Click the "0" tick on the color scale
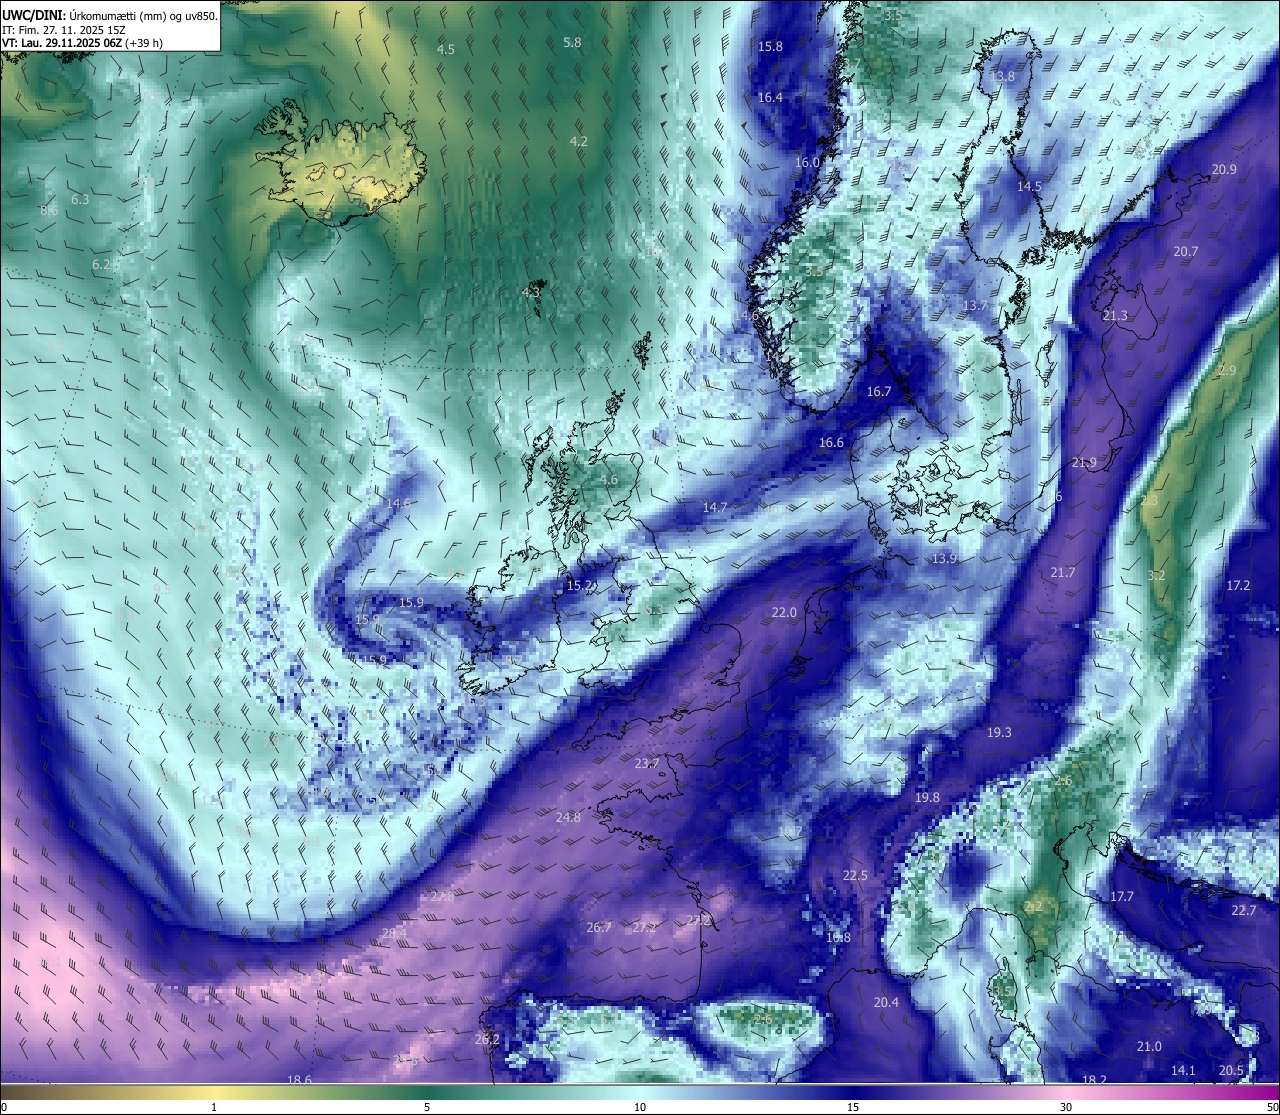The width and height of the screenshot is (1280, 1115). tap(3, 1107)
